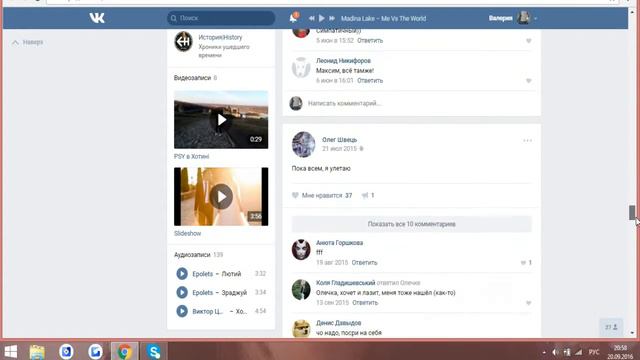
Task: Open Анюта Горшкова's profile name
Action: (x=339, y=242)
